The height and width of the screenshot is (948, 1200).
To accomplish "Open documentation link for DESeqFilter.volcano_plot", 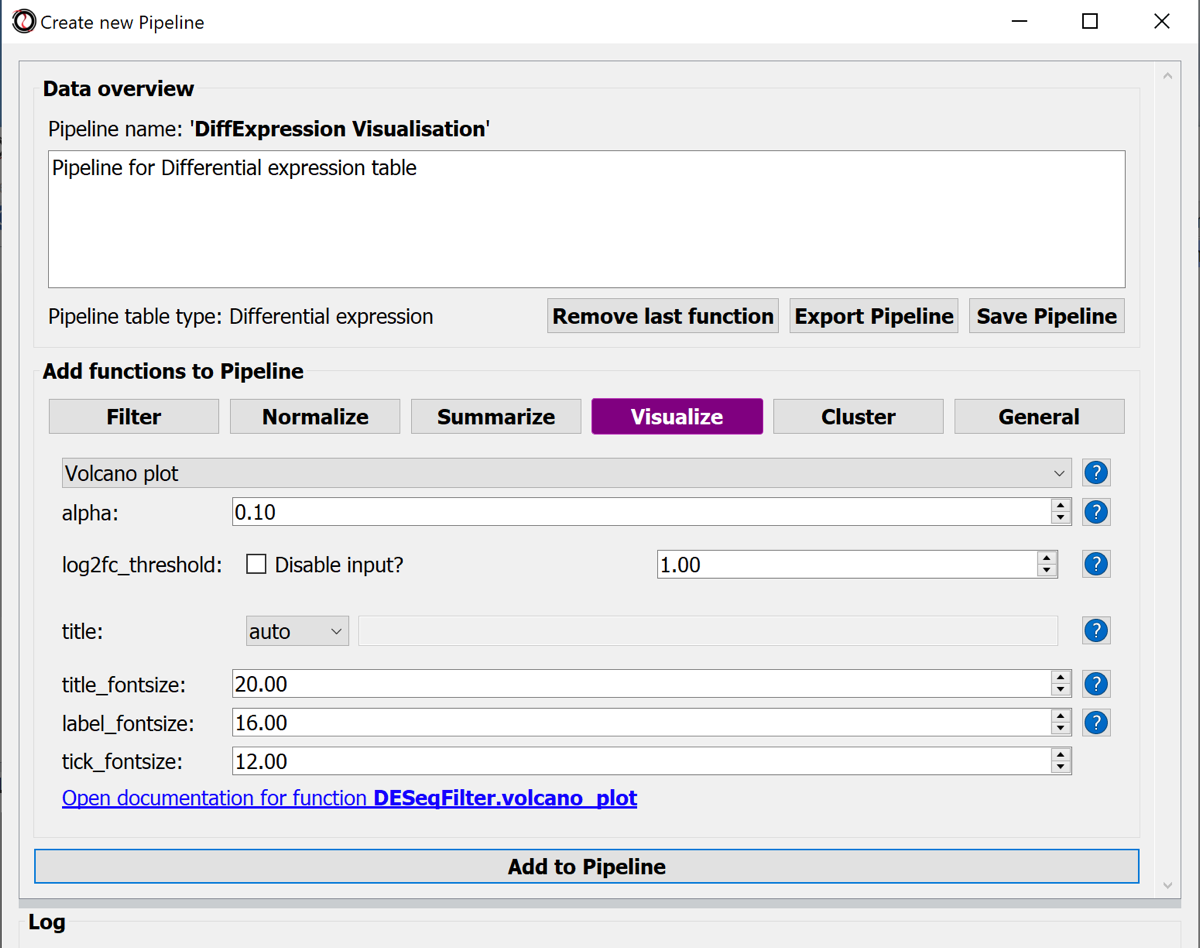I will [349, 798].
